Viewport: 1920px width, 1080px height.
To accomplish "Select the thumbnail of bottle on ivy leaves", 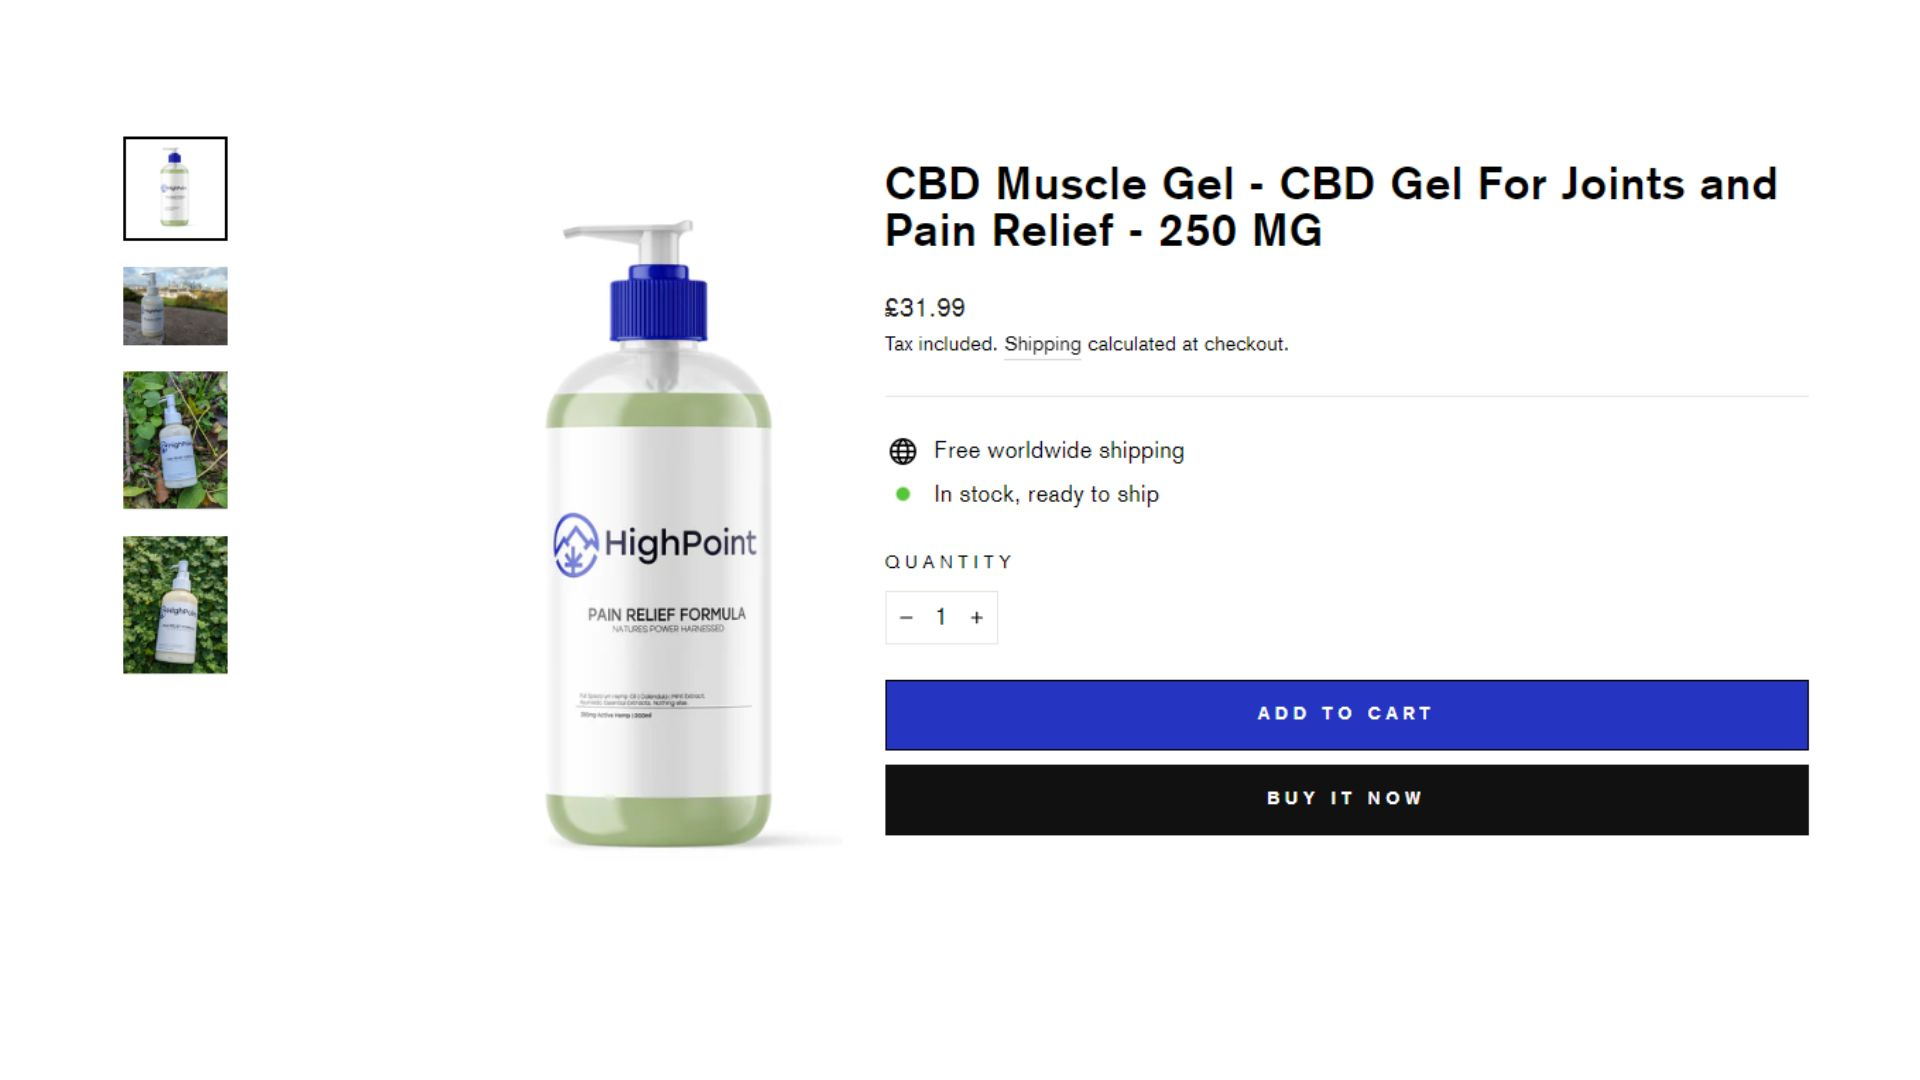I will (175, 605).
